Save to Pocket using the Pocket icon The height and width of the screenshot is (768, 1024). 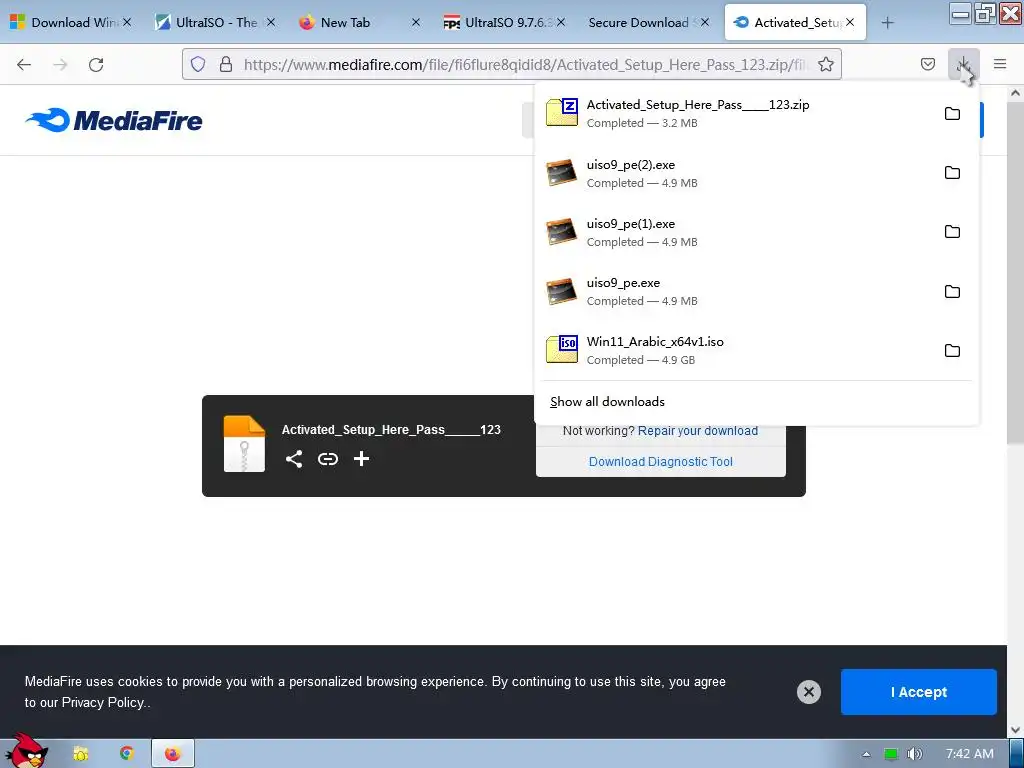click(927, 64)
